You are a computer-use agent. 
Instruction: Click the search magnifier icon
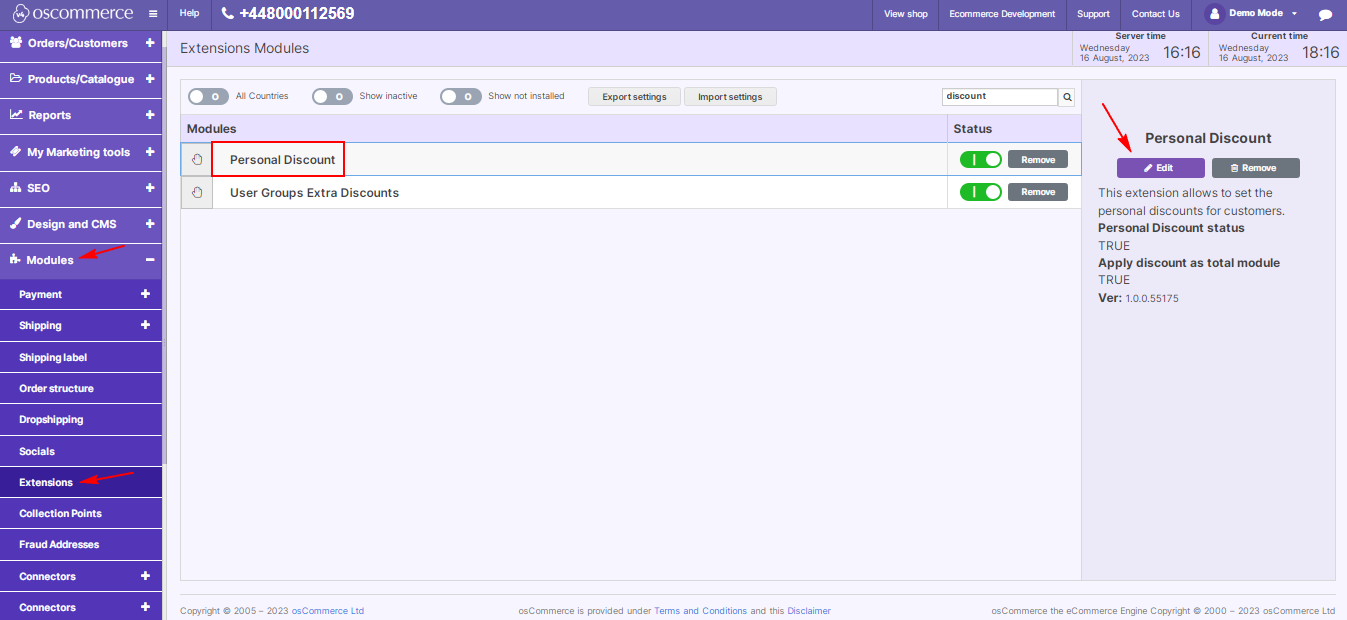(1065, 96)
